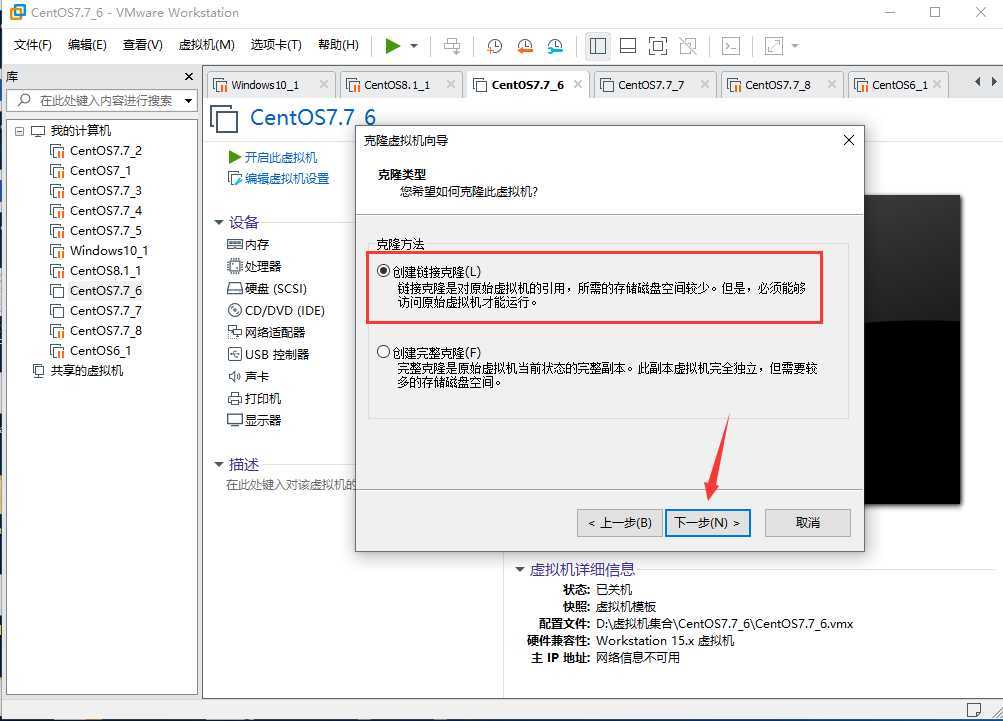Select the 内存 device row
The height and width of the screenshot is (721, 1003).
(249, 244)
